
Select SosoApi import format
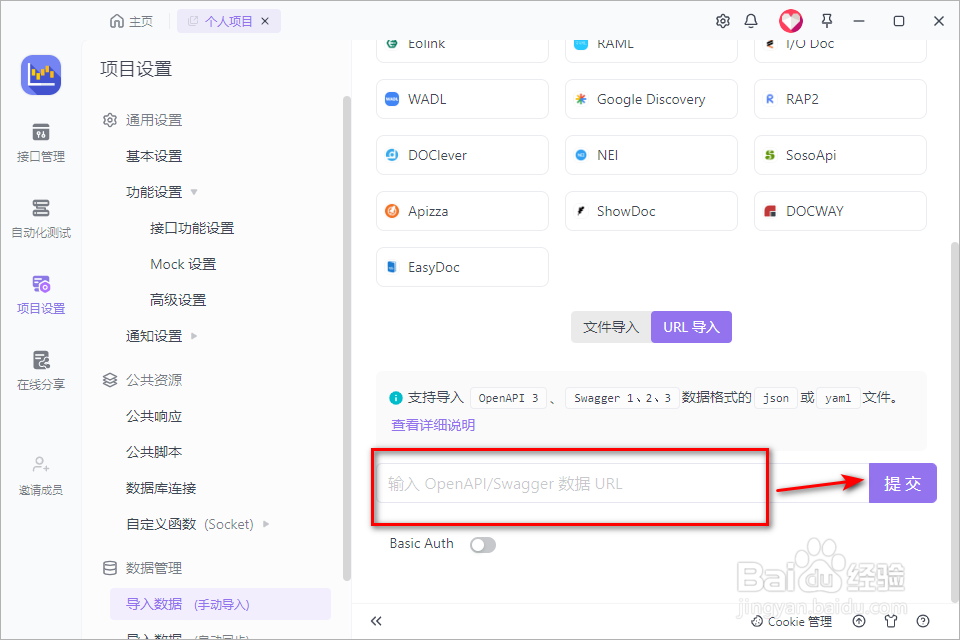click(x=840, y=155)
